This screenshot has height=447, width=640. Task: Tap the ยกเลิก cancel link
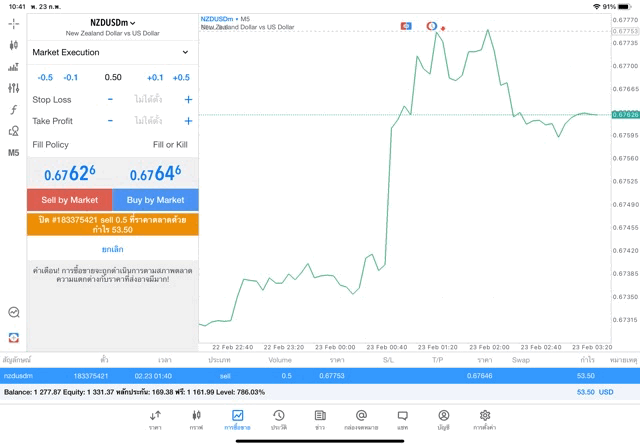(113, 249)
